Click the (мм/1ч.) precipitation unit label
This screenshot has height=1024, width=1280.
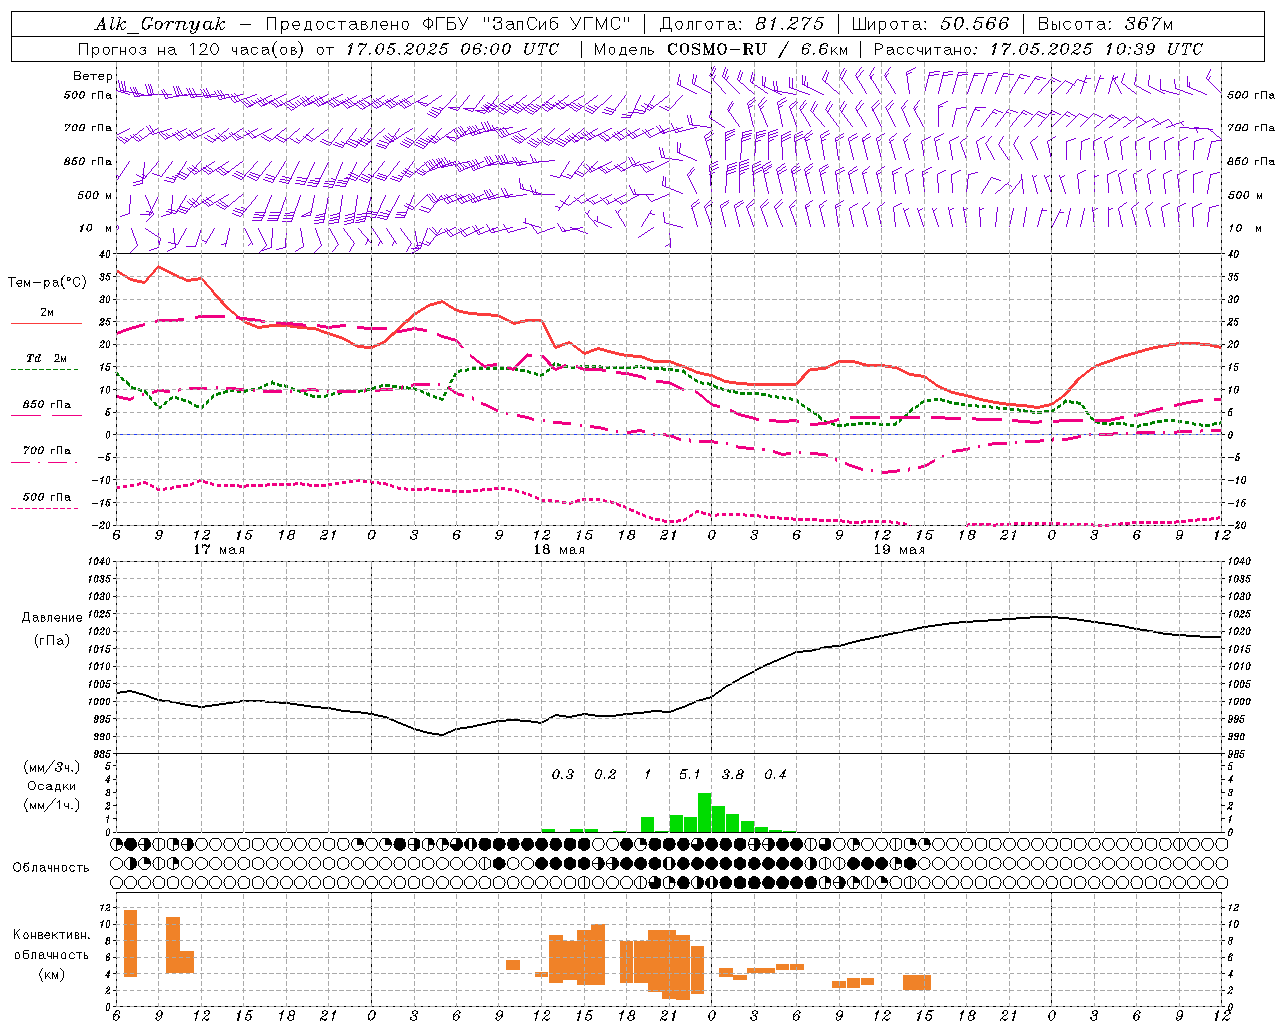tap(52, 805)
